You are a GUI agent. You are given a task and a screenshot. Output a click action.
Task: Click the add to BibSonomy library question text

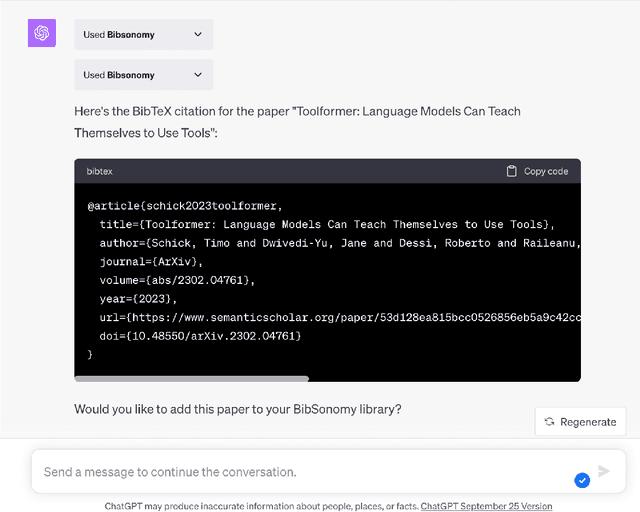point(238,409)
